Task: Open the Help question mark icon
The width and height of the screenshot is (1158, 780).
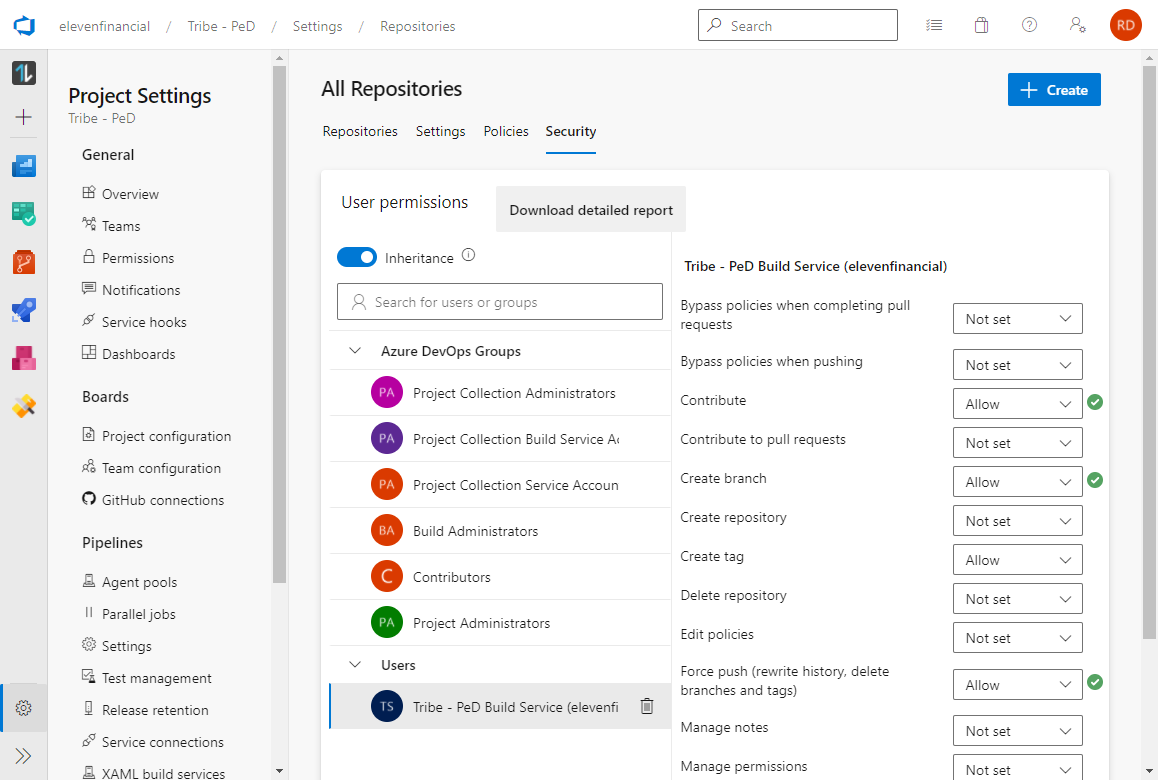Action: coord(1029,25)
